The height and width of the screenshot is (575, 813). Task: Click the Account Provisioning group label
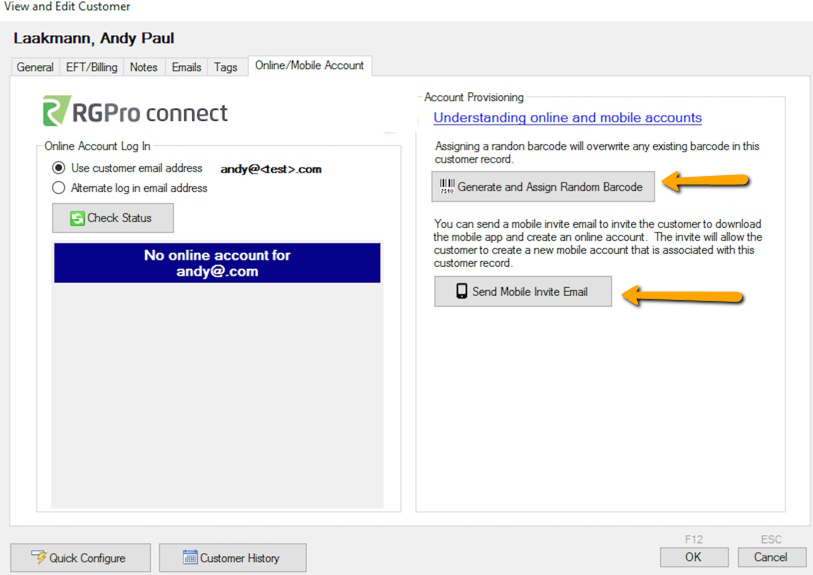(474, 97)
